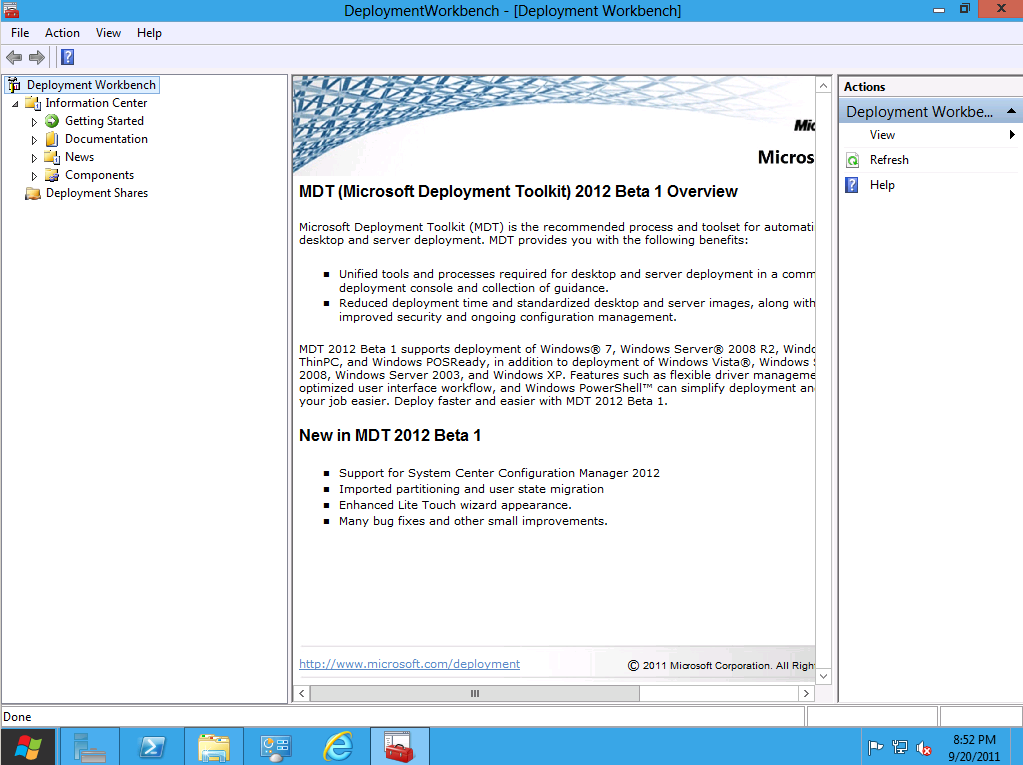The width and height of the screenshot is (1023, 765).
Task: Expand the Getting Started tree node
Action: [34, 122]
